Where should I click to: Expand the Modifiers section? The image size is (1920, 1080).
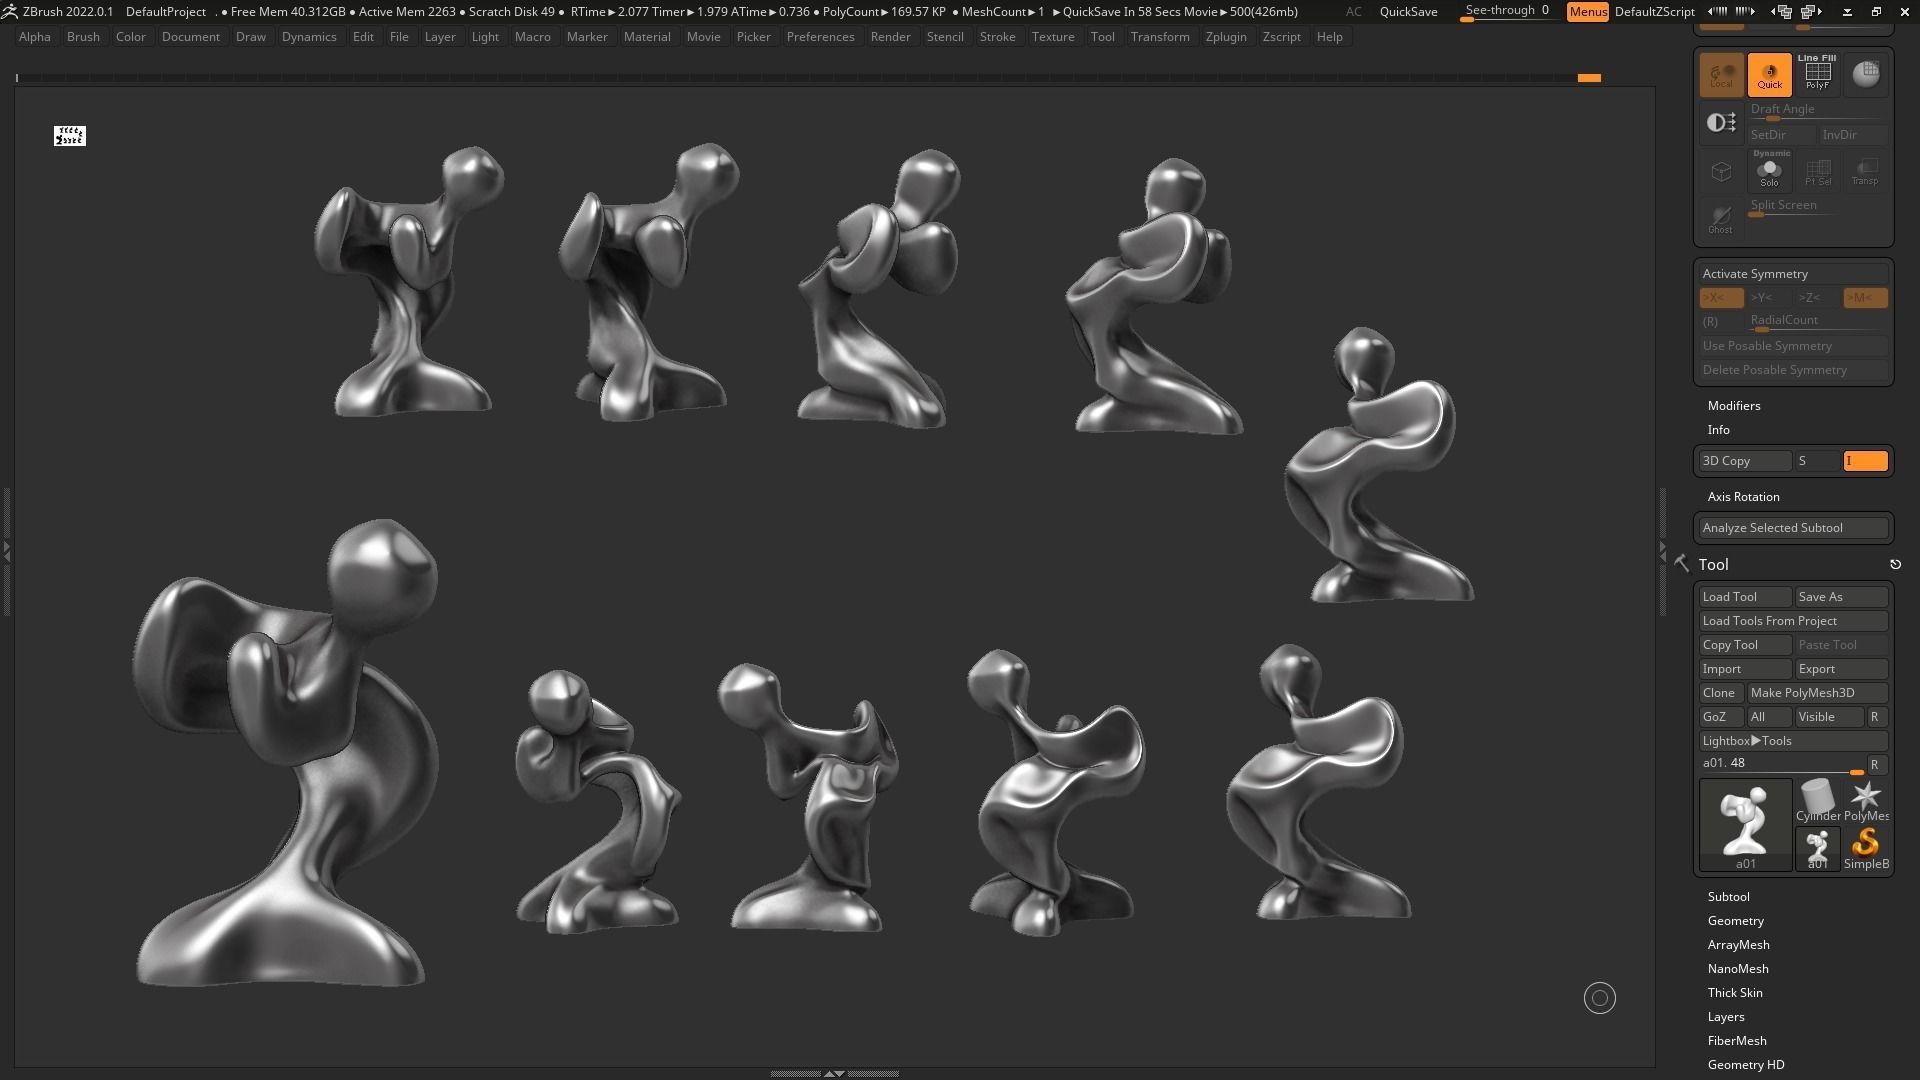tap(1733, 406)
